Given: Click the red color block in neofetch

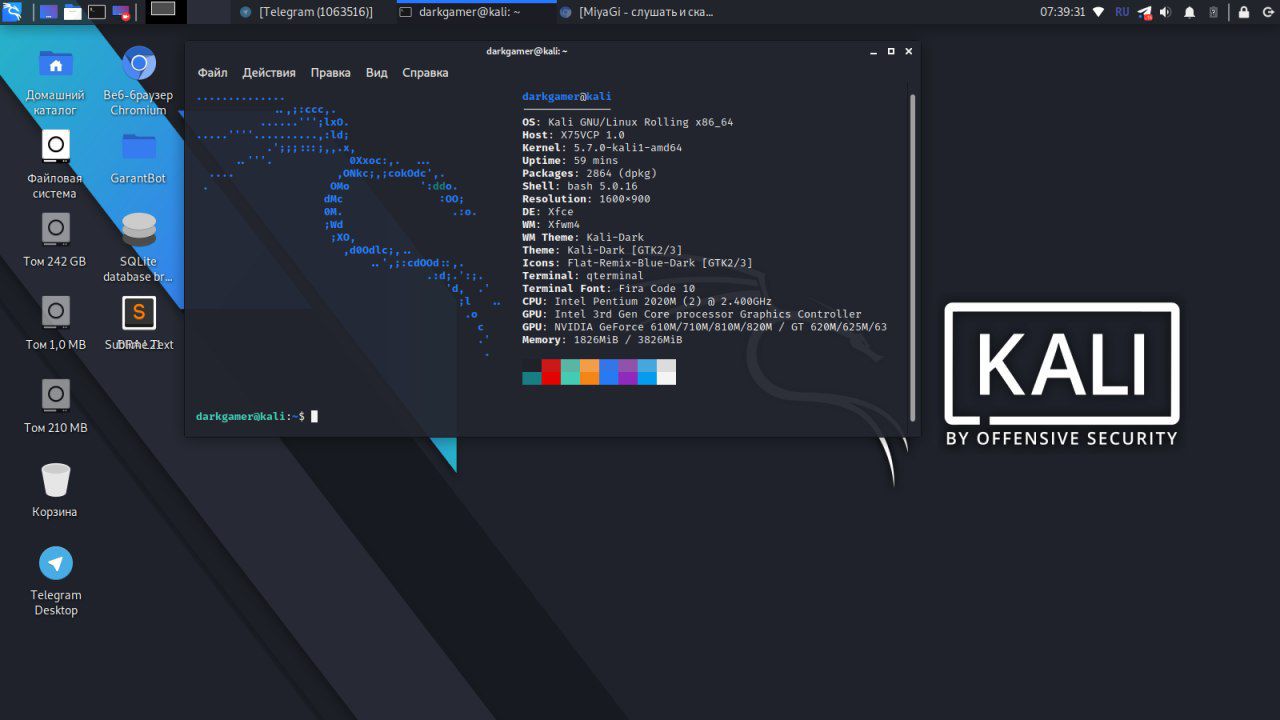Looking at the screenshot, I should pos(551,372).
